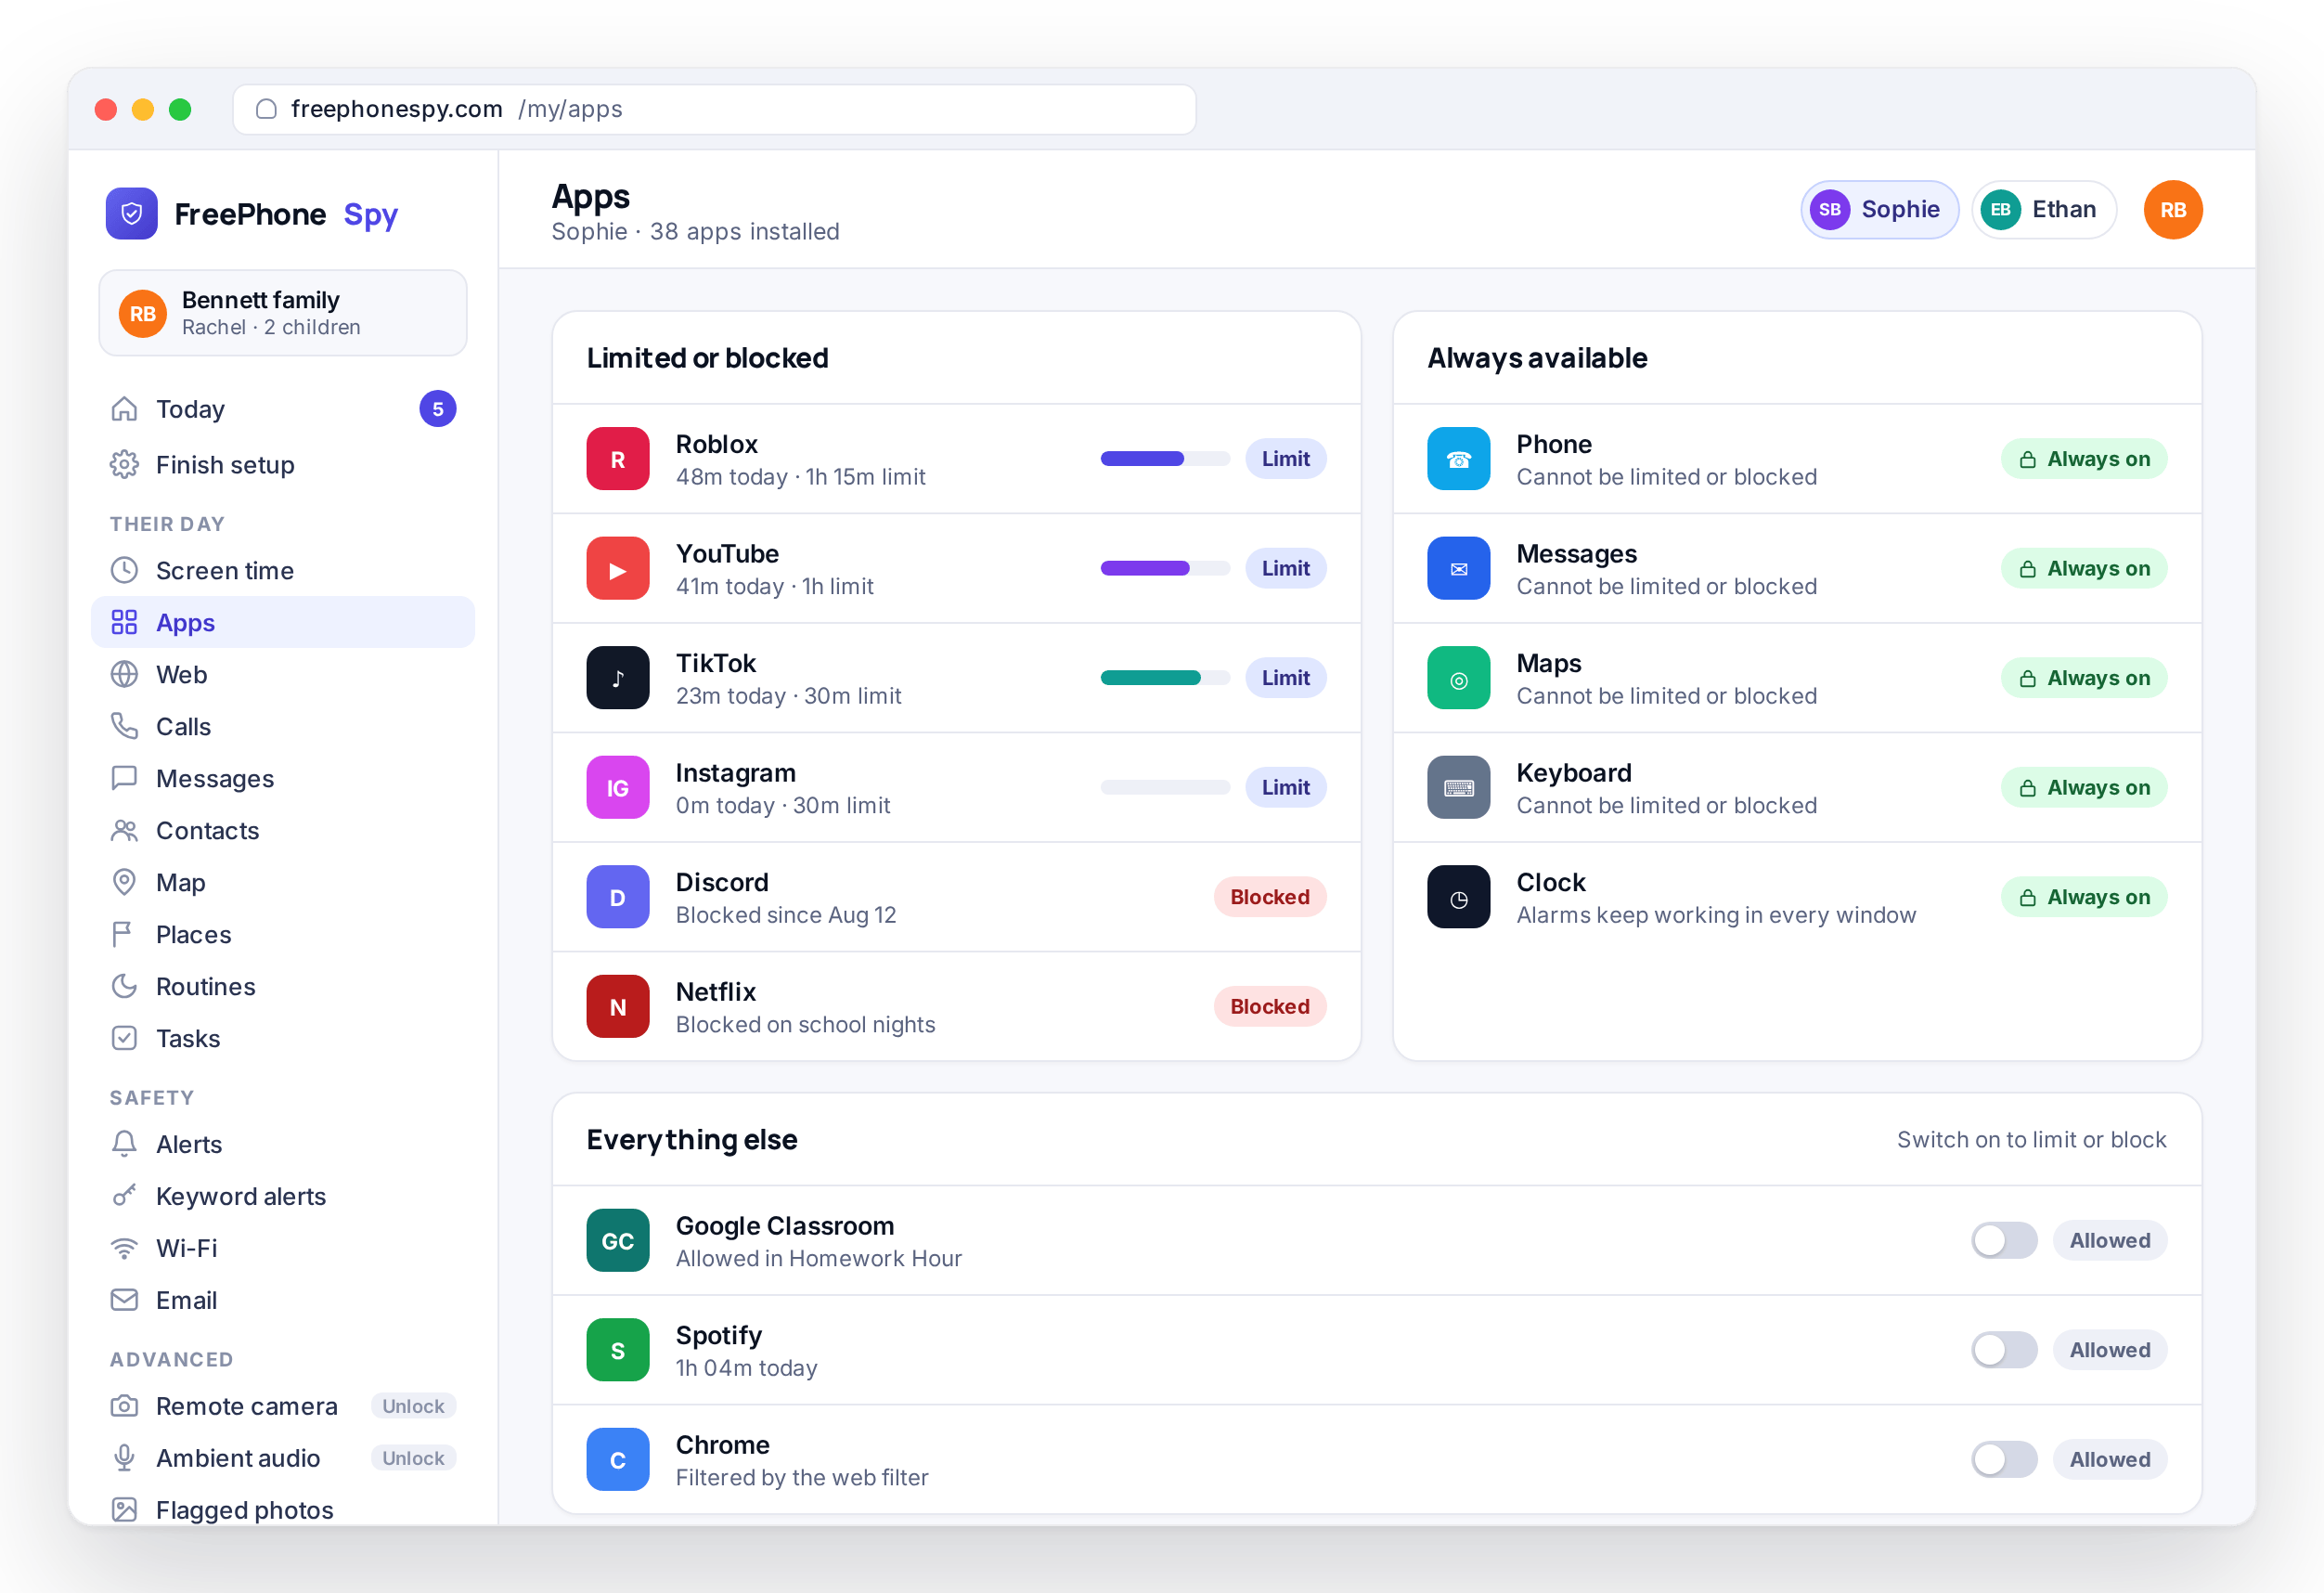Click Unlock next to Remote camera
Image resolution: width=2324 pixels, height=1593 pixels.
413,1407
